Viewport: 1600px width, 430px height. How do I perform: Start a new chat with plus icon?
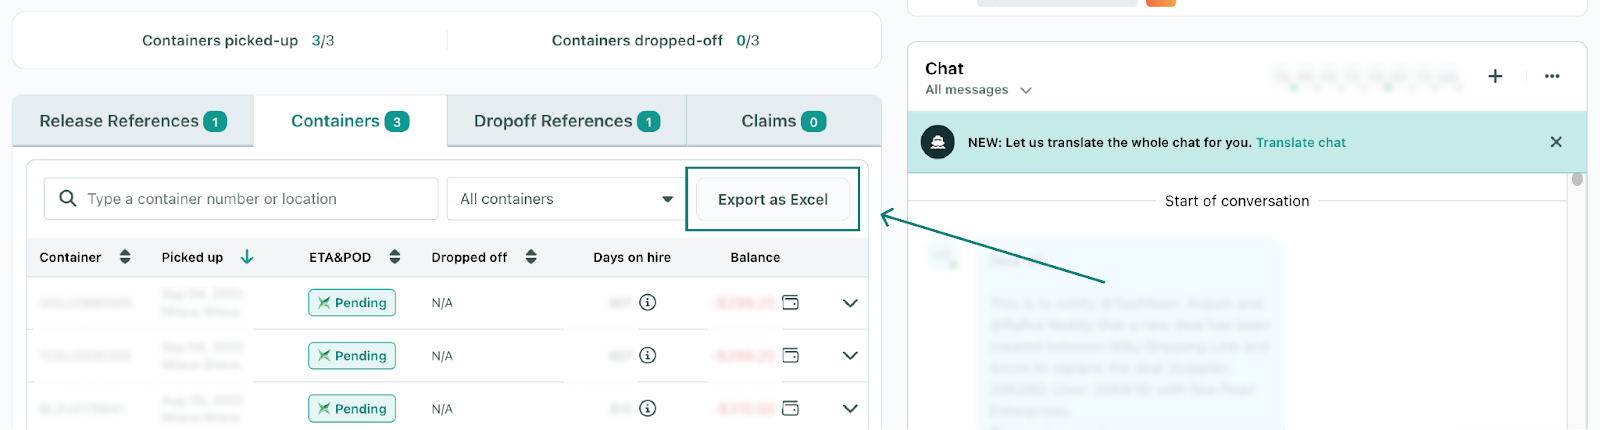coord(1495,76)
